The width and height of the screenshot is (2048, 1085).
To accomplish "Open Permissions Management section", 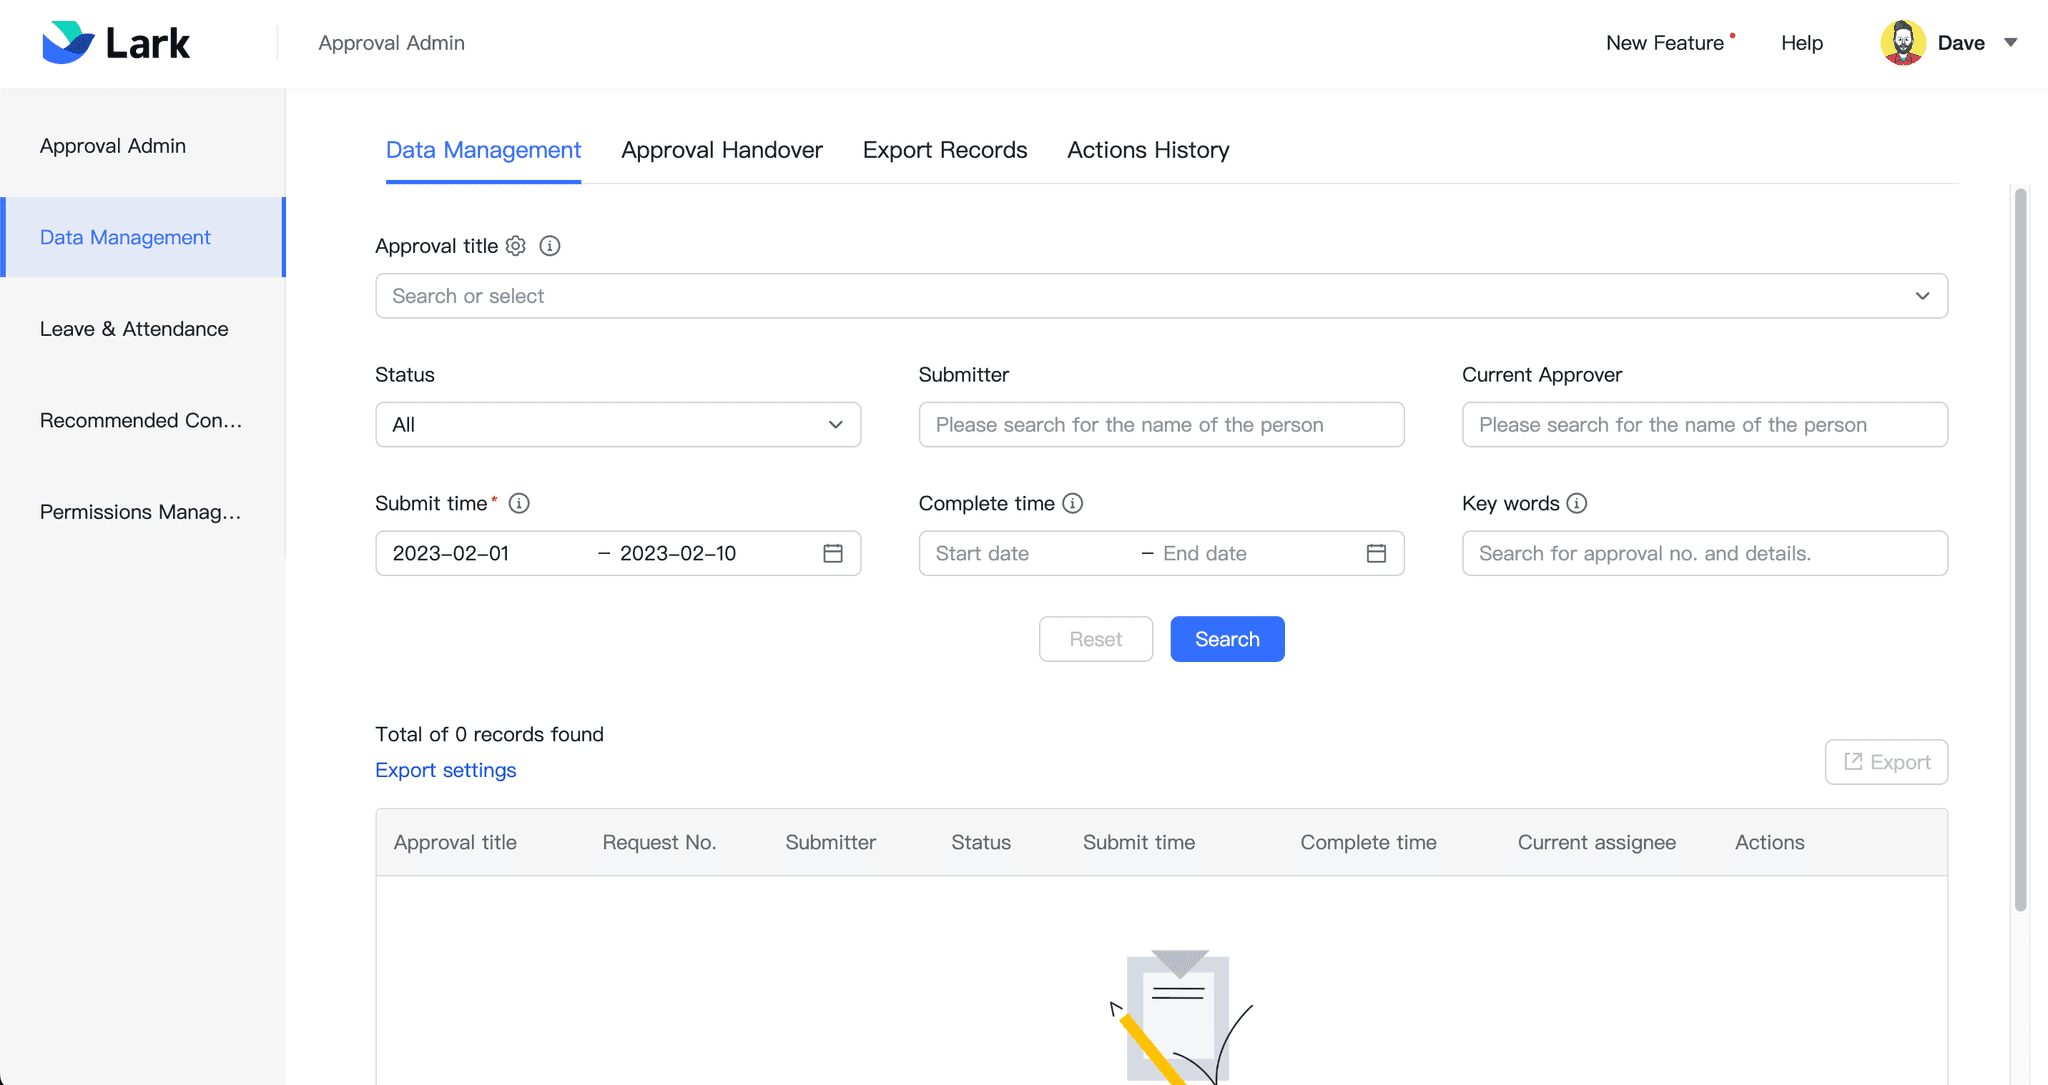I will [x=140, y=512].
